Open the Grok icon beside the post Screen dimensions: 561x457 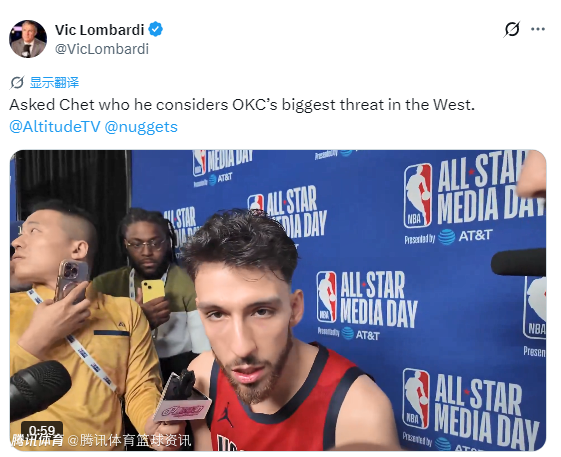pyautogui.click(x=512, y=29)
